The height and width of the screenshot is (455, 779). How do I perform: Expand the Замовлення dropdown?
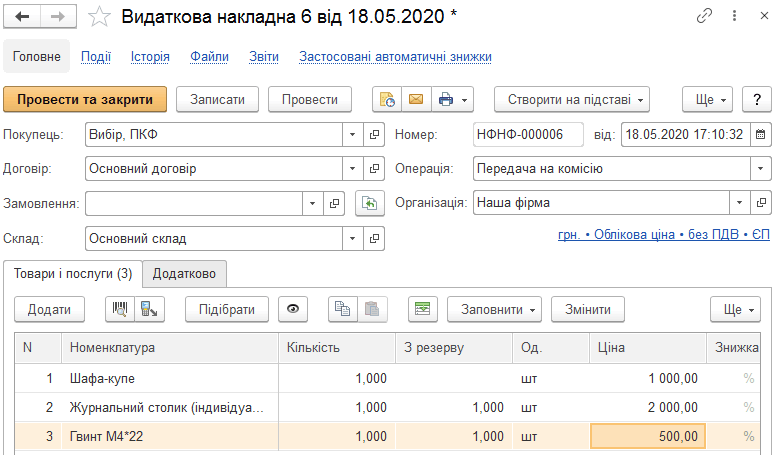click(x=313, y=203)
